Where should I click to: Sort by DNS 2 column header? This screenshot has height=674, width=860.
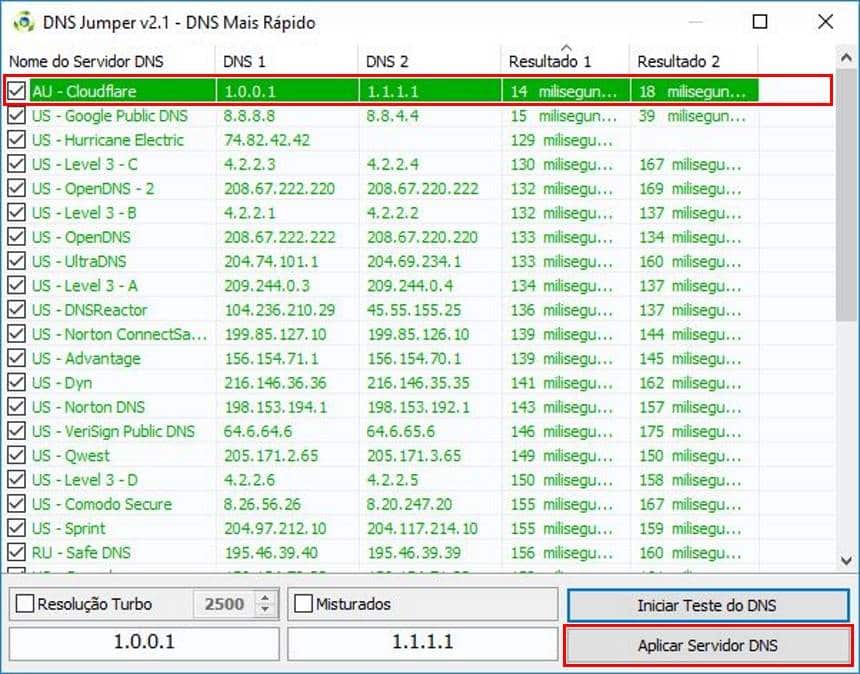429,61
